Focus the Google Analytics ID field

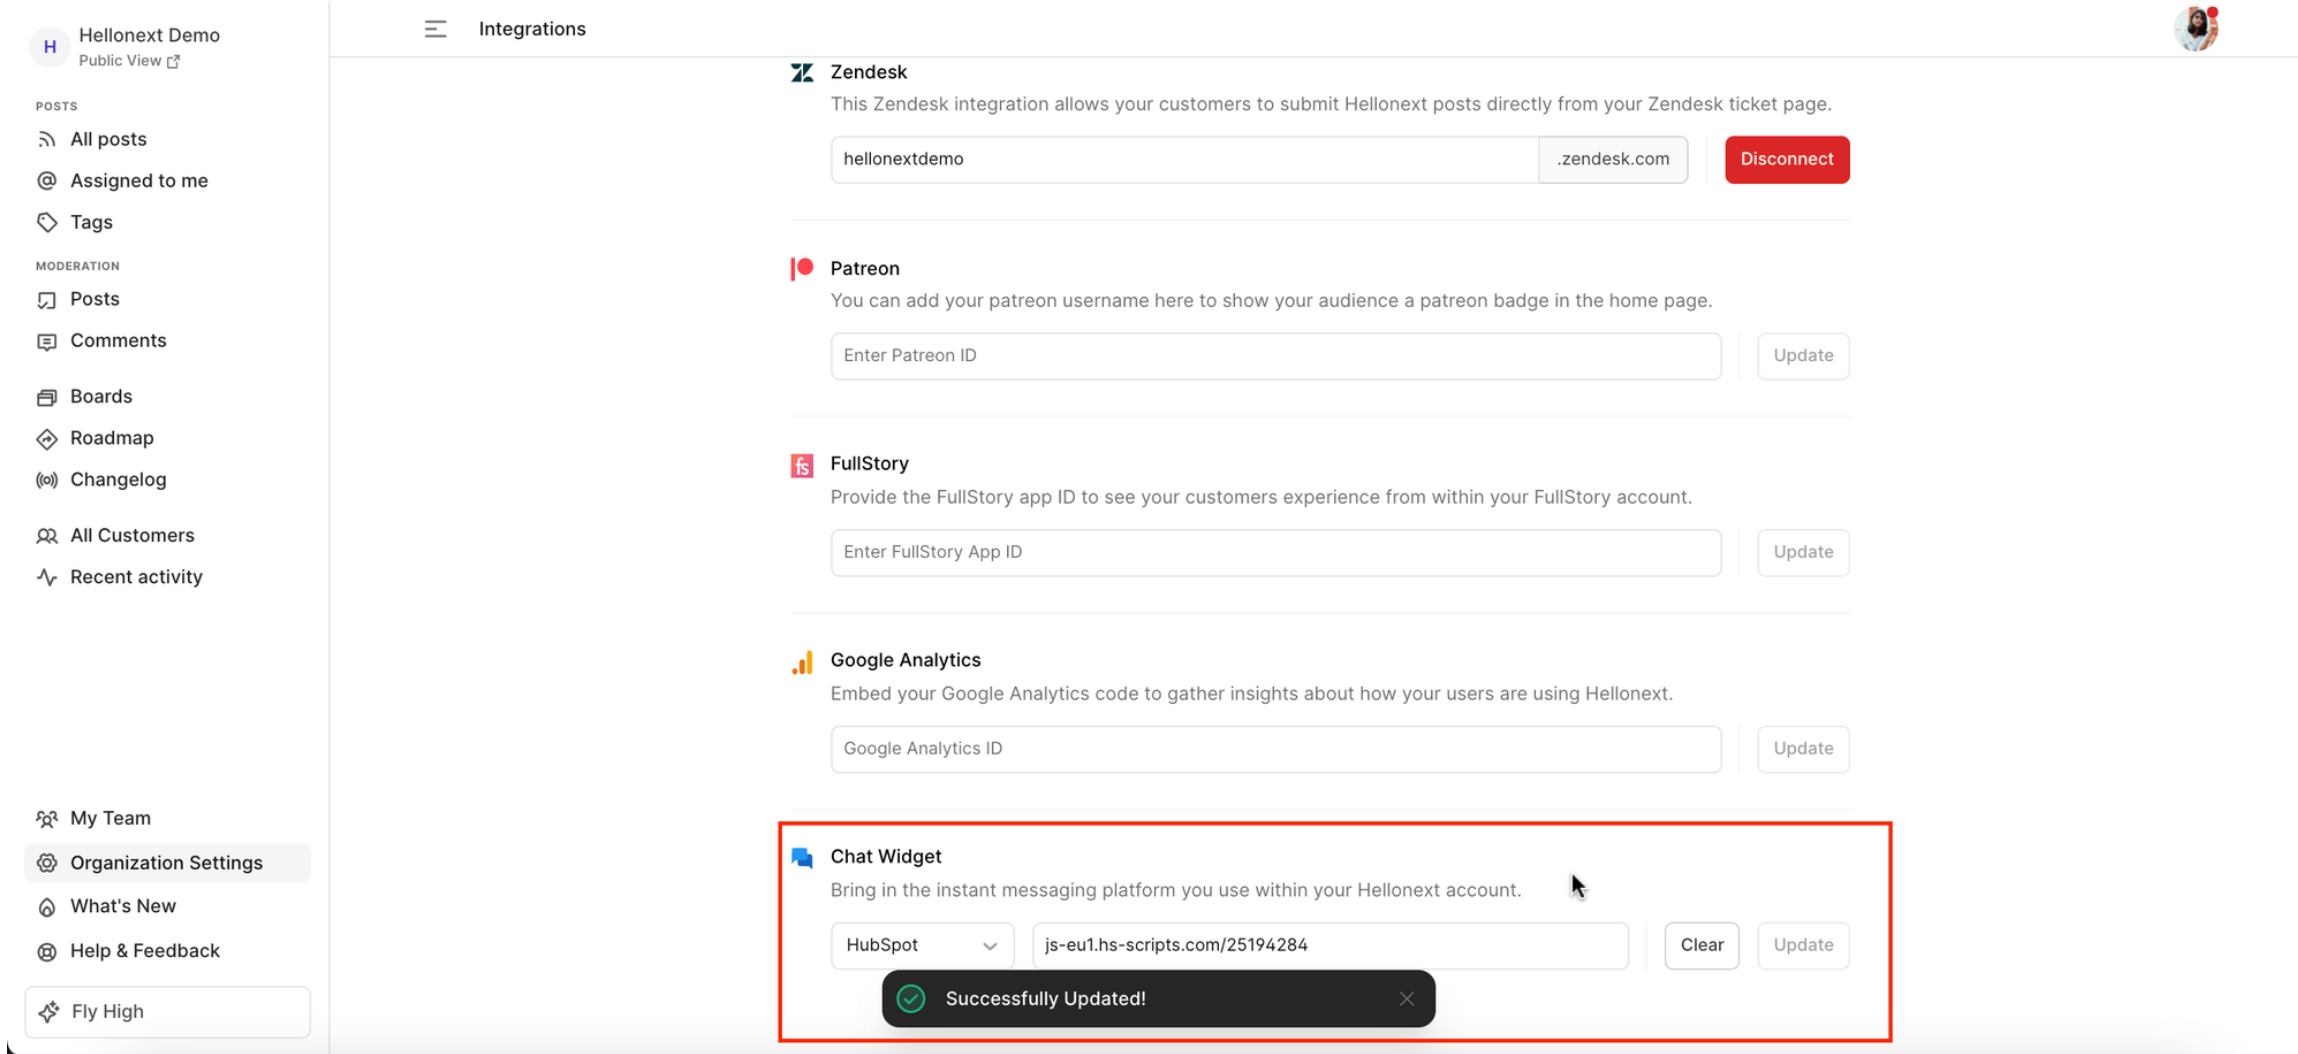coord(1276,748)
